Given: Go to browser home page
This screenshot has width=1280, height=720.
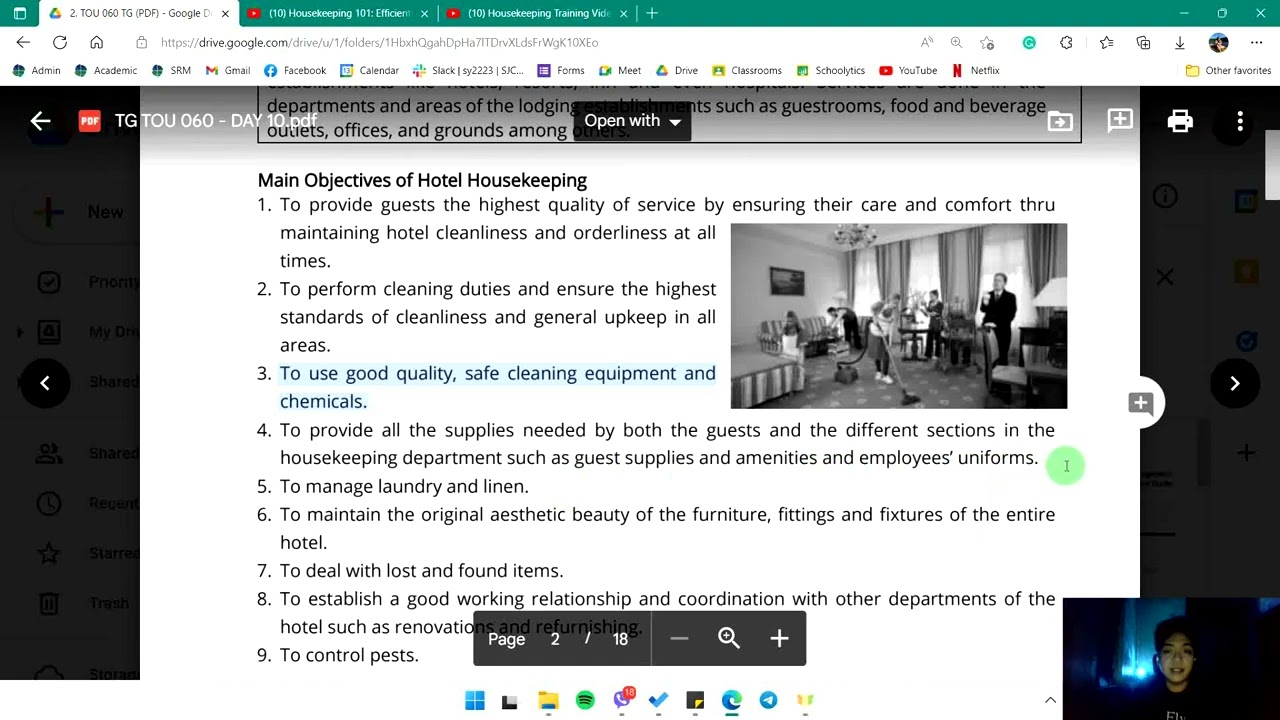Looking at the screenshot, I should coord(97,42).
